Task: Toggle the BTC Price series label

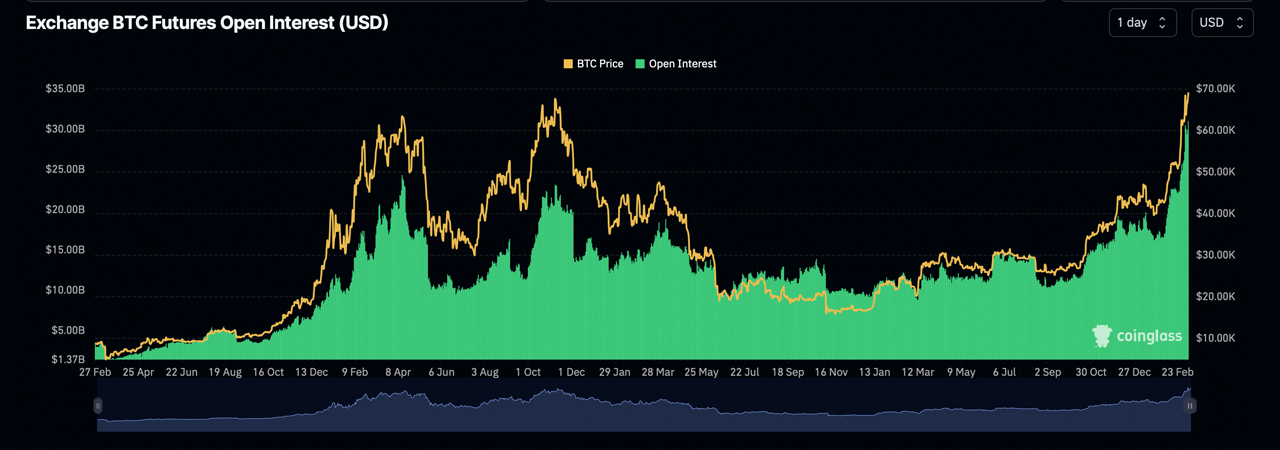Action: (600, 64)
